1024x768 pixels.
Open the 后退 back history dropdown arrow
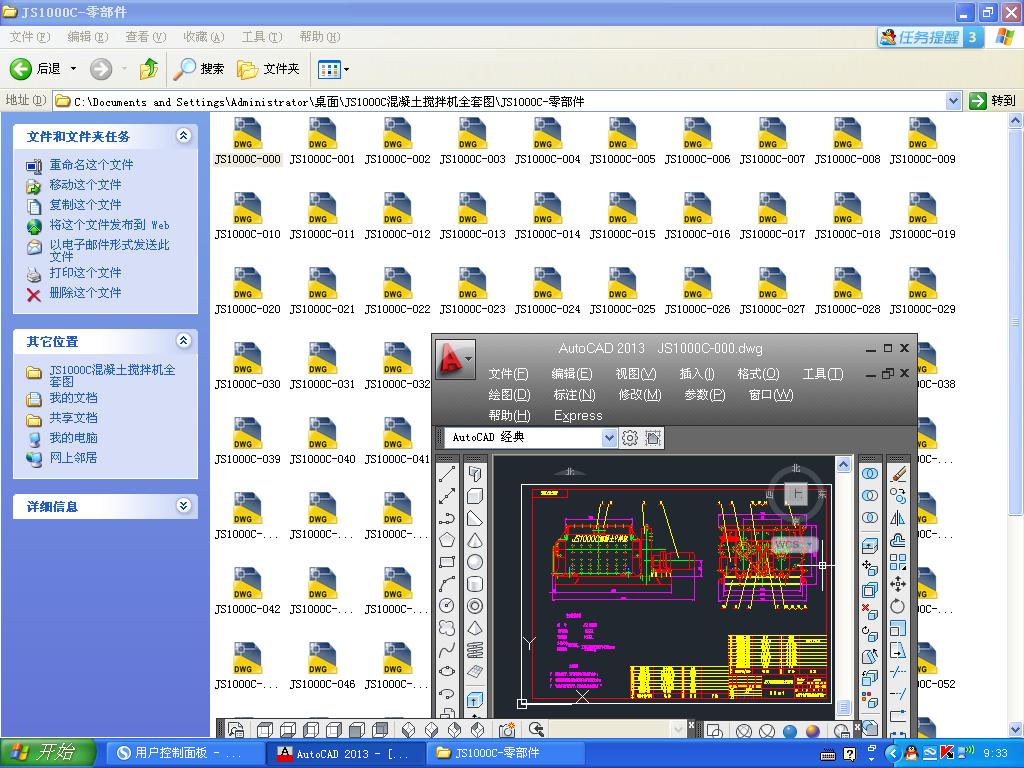73,69
